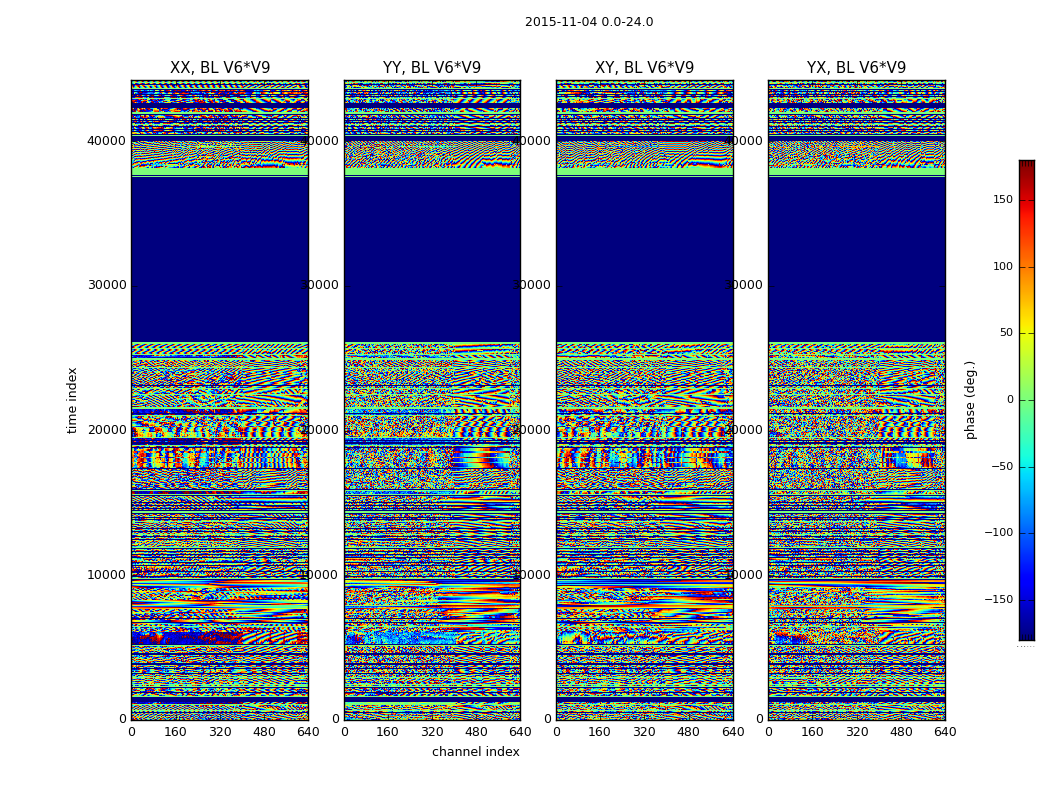Select the YY, BL V6*V9 subplot title
Image resolution: width=1050 pixels, height=800 pixels.
[x=432, y=68]
